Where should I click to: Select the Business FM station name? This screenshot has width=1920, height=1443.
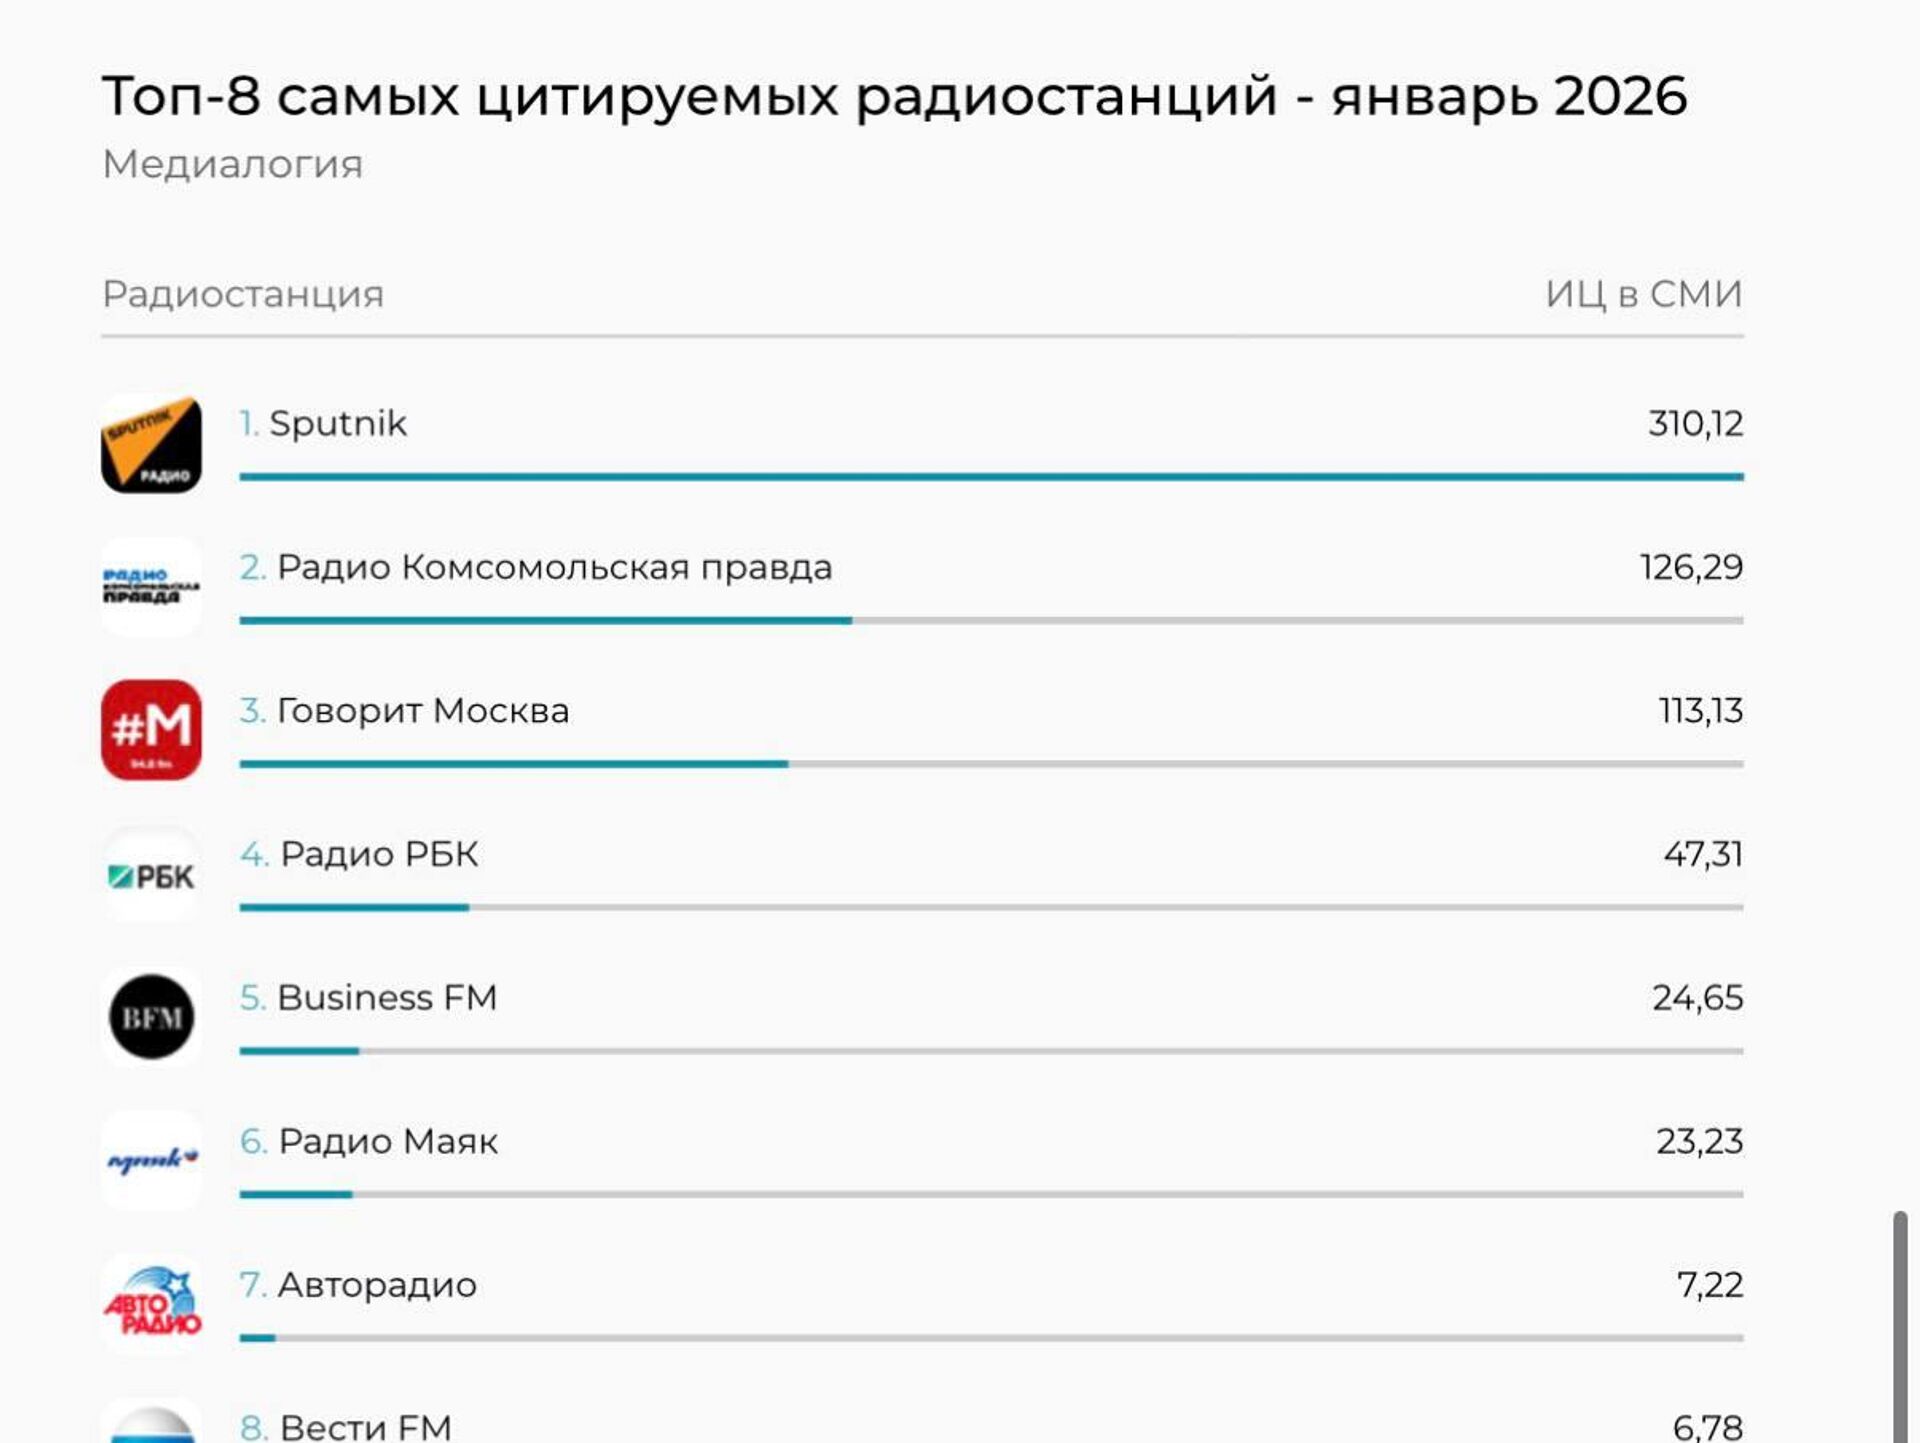pos(386,998)
